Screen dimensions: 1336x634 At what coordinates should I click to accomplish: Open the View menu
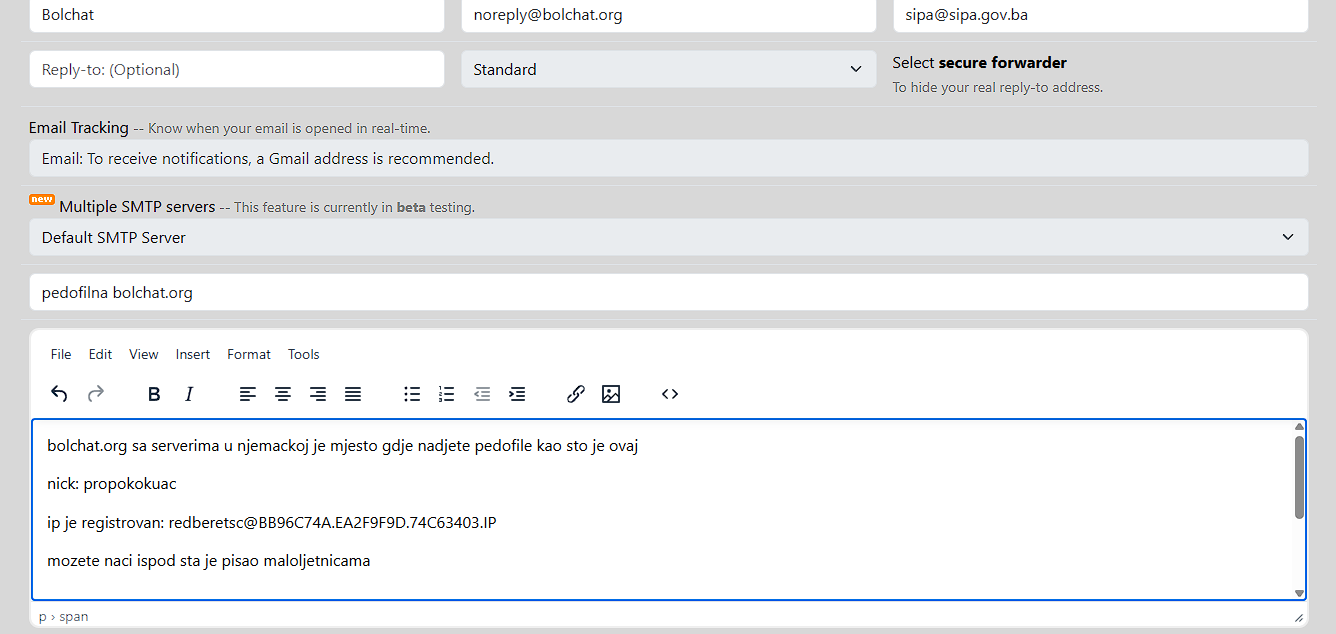click(144, 354)
